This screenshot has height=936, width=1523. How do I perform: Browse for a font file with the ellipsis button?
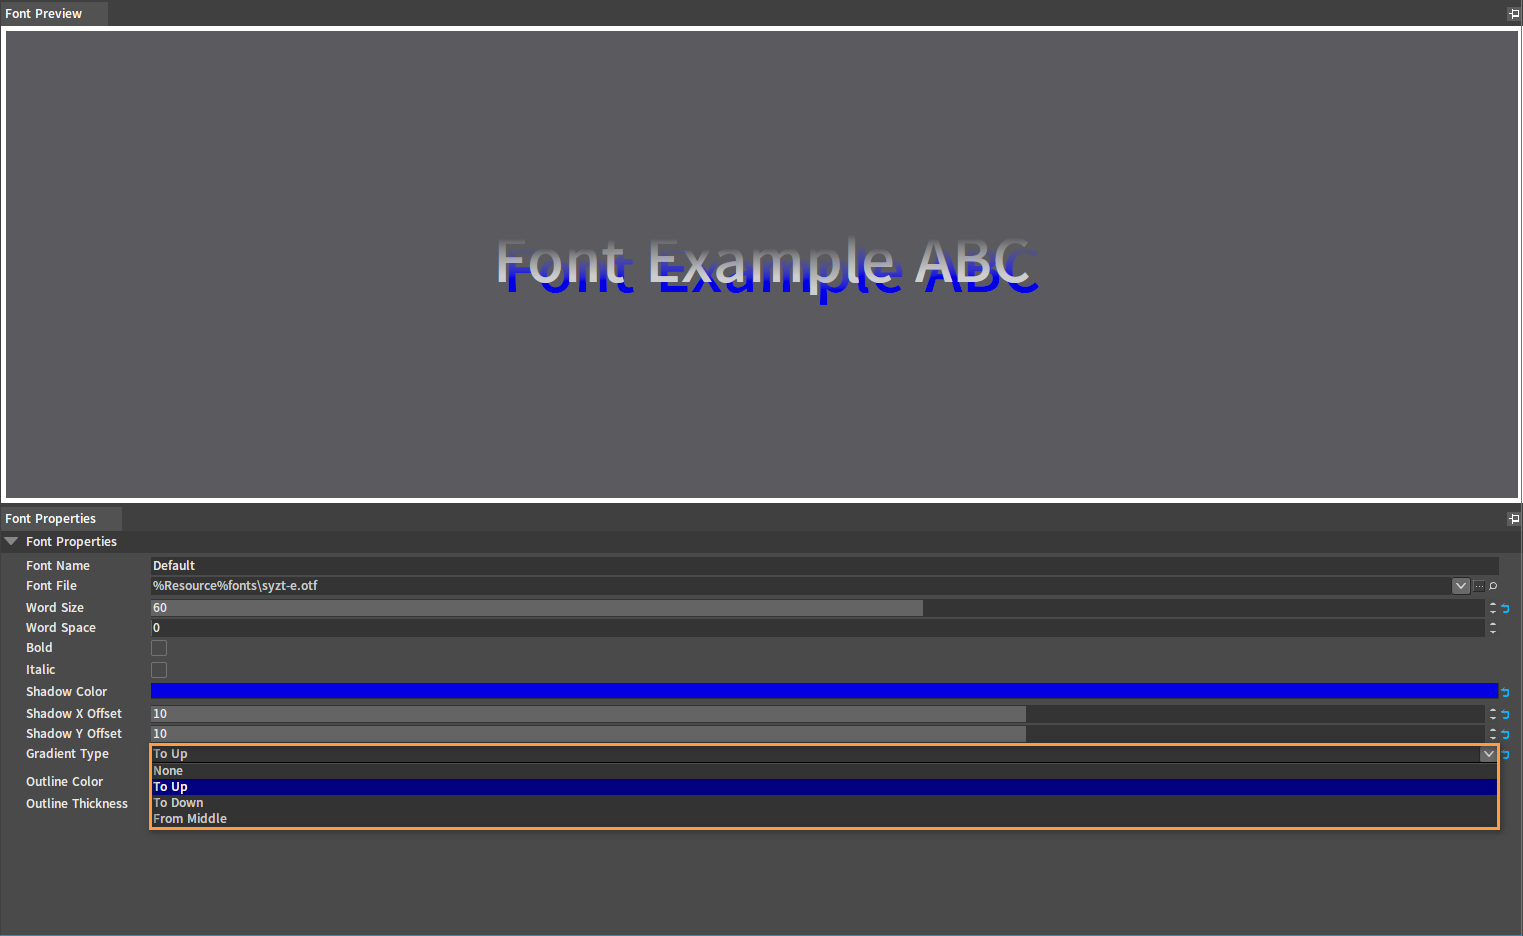pos(1479,586)
